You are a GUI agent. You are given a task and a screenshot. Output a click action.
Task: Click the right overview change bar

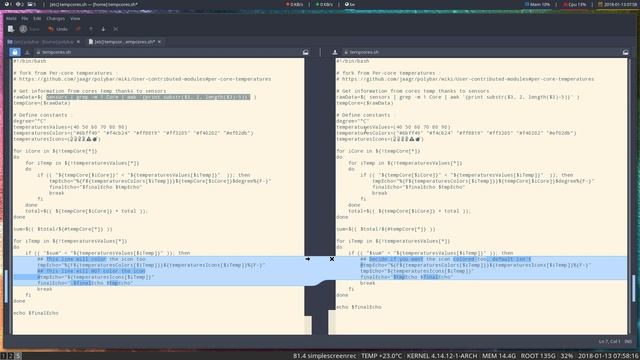pos(633,288)
